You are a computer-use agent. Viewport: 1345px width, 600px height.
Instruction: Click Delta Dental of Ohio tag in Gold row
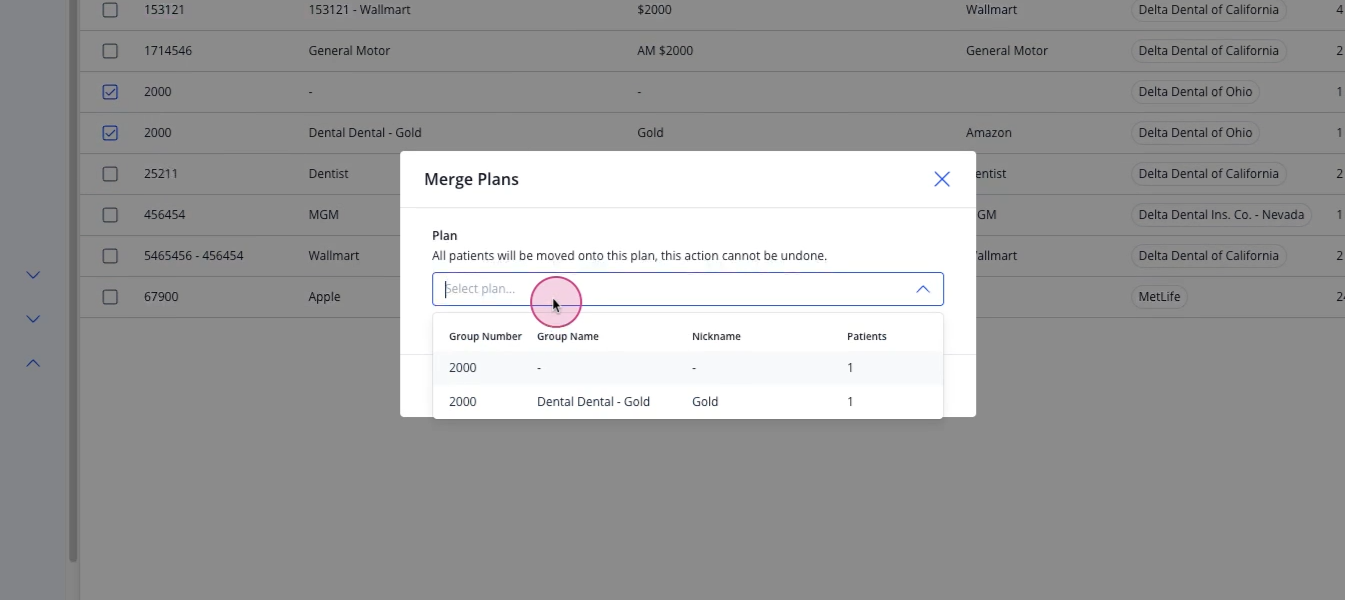[x=1195, y=133]
